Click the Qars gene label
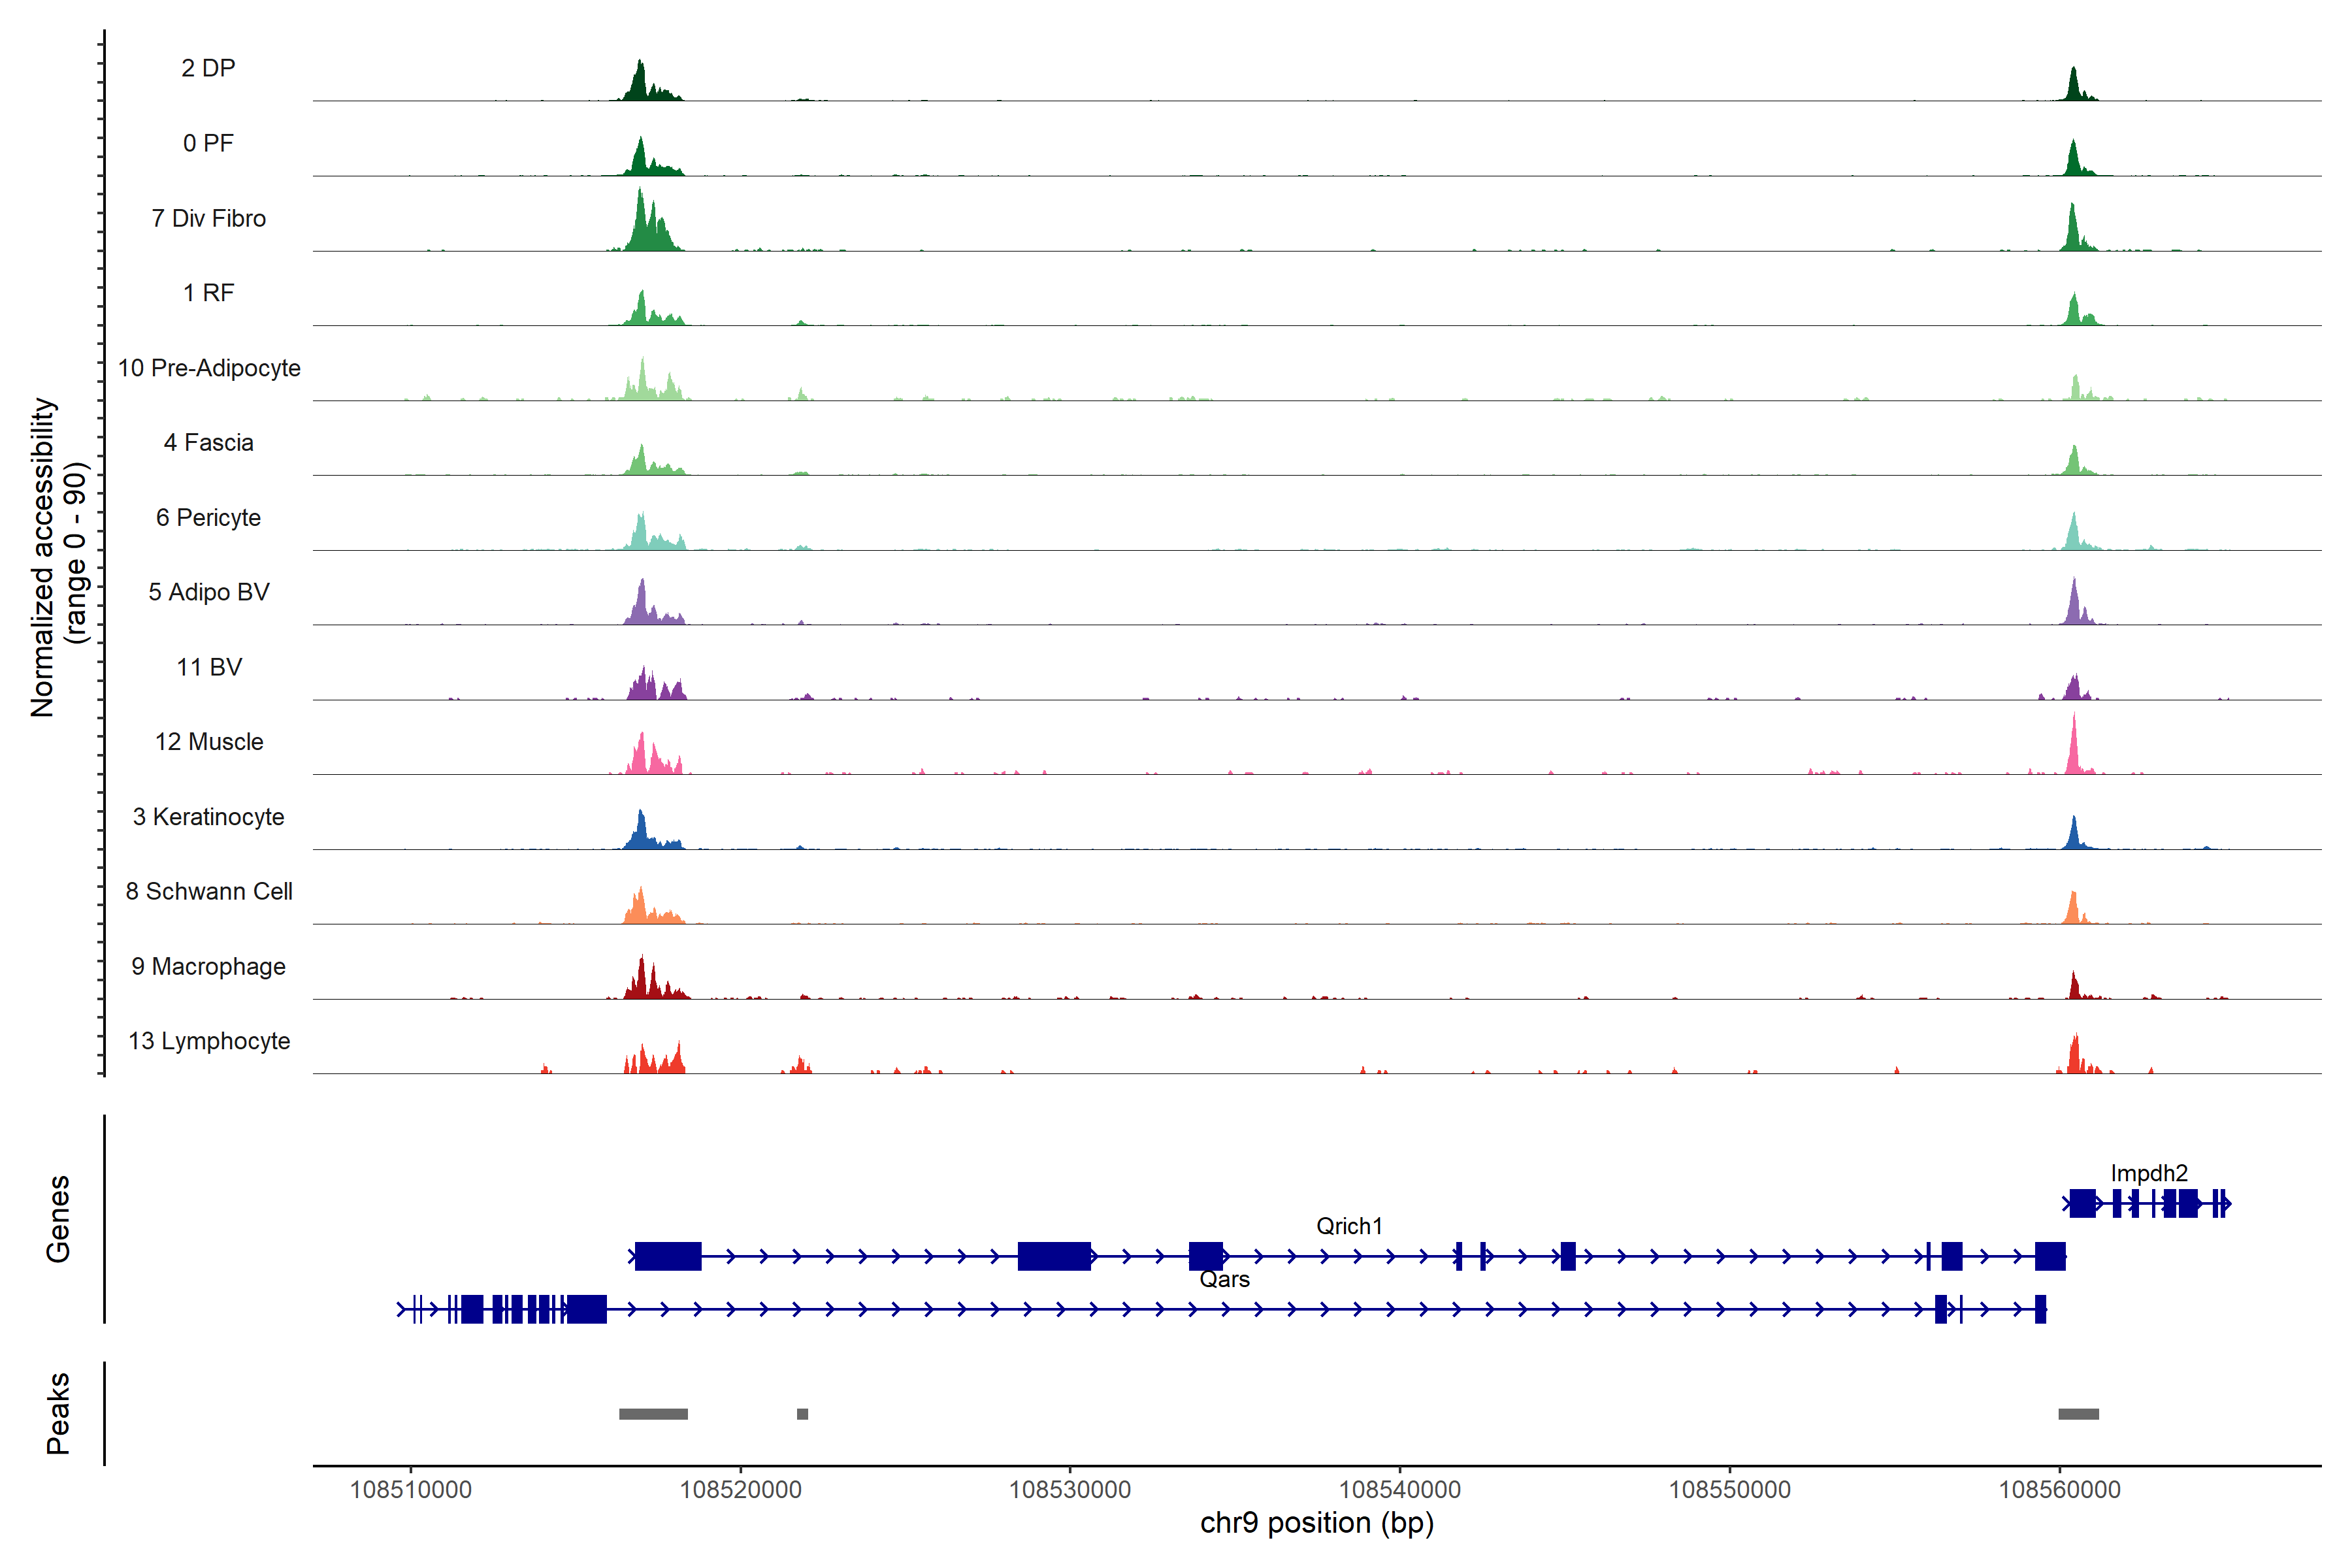 (1224, 1279)
